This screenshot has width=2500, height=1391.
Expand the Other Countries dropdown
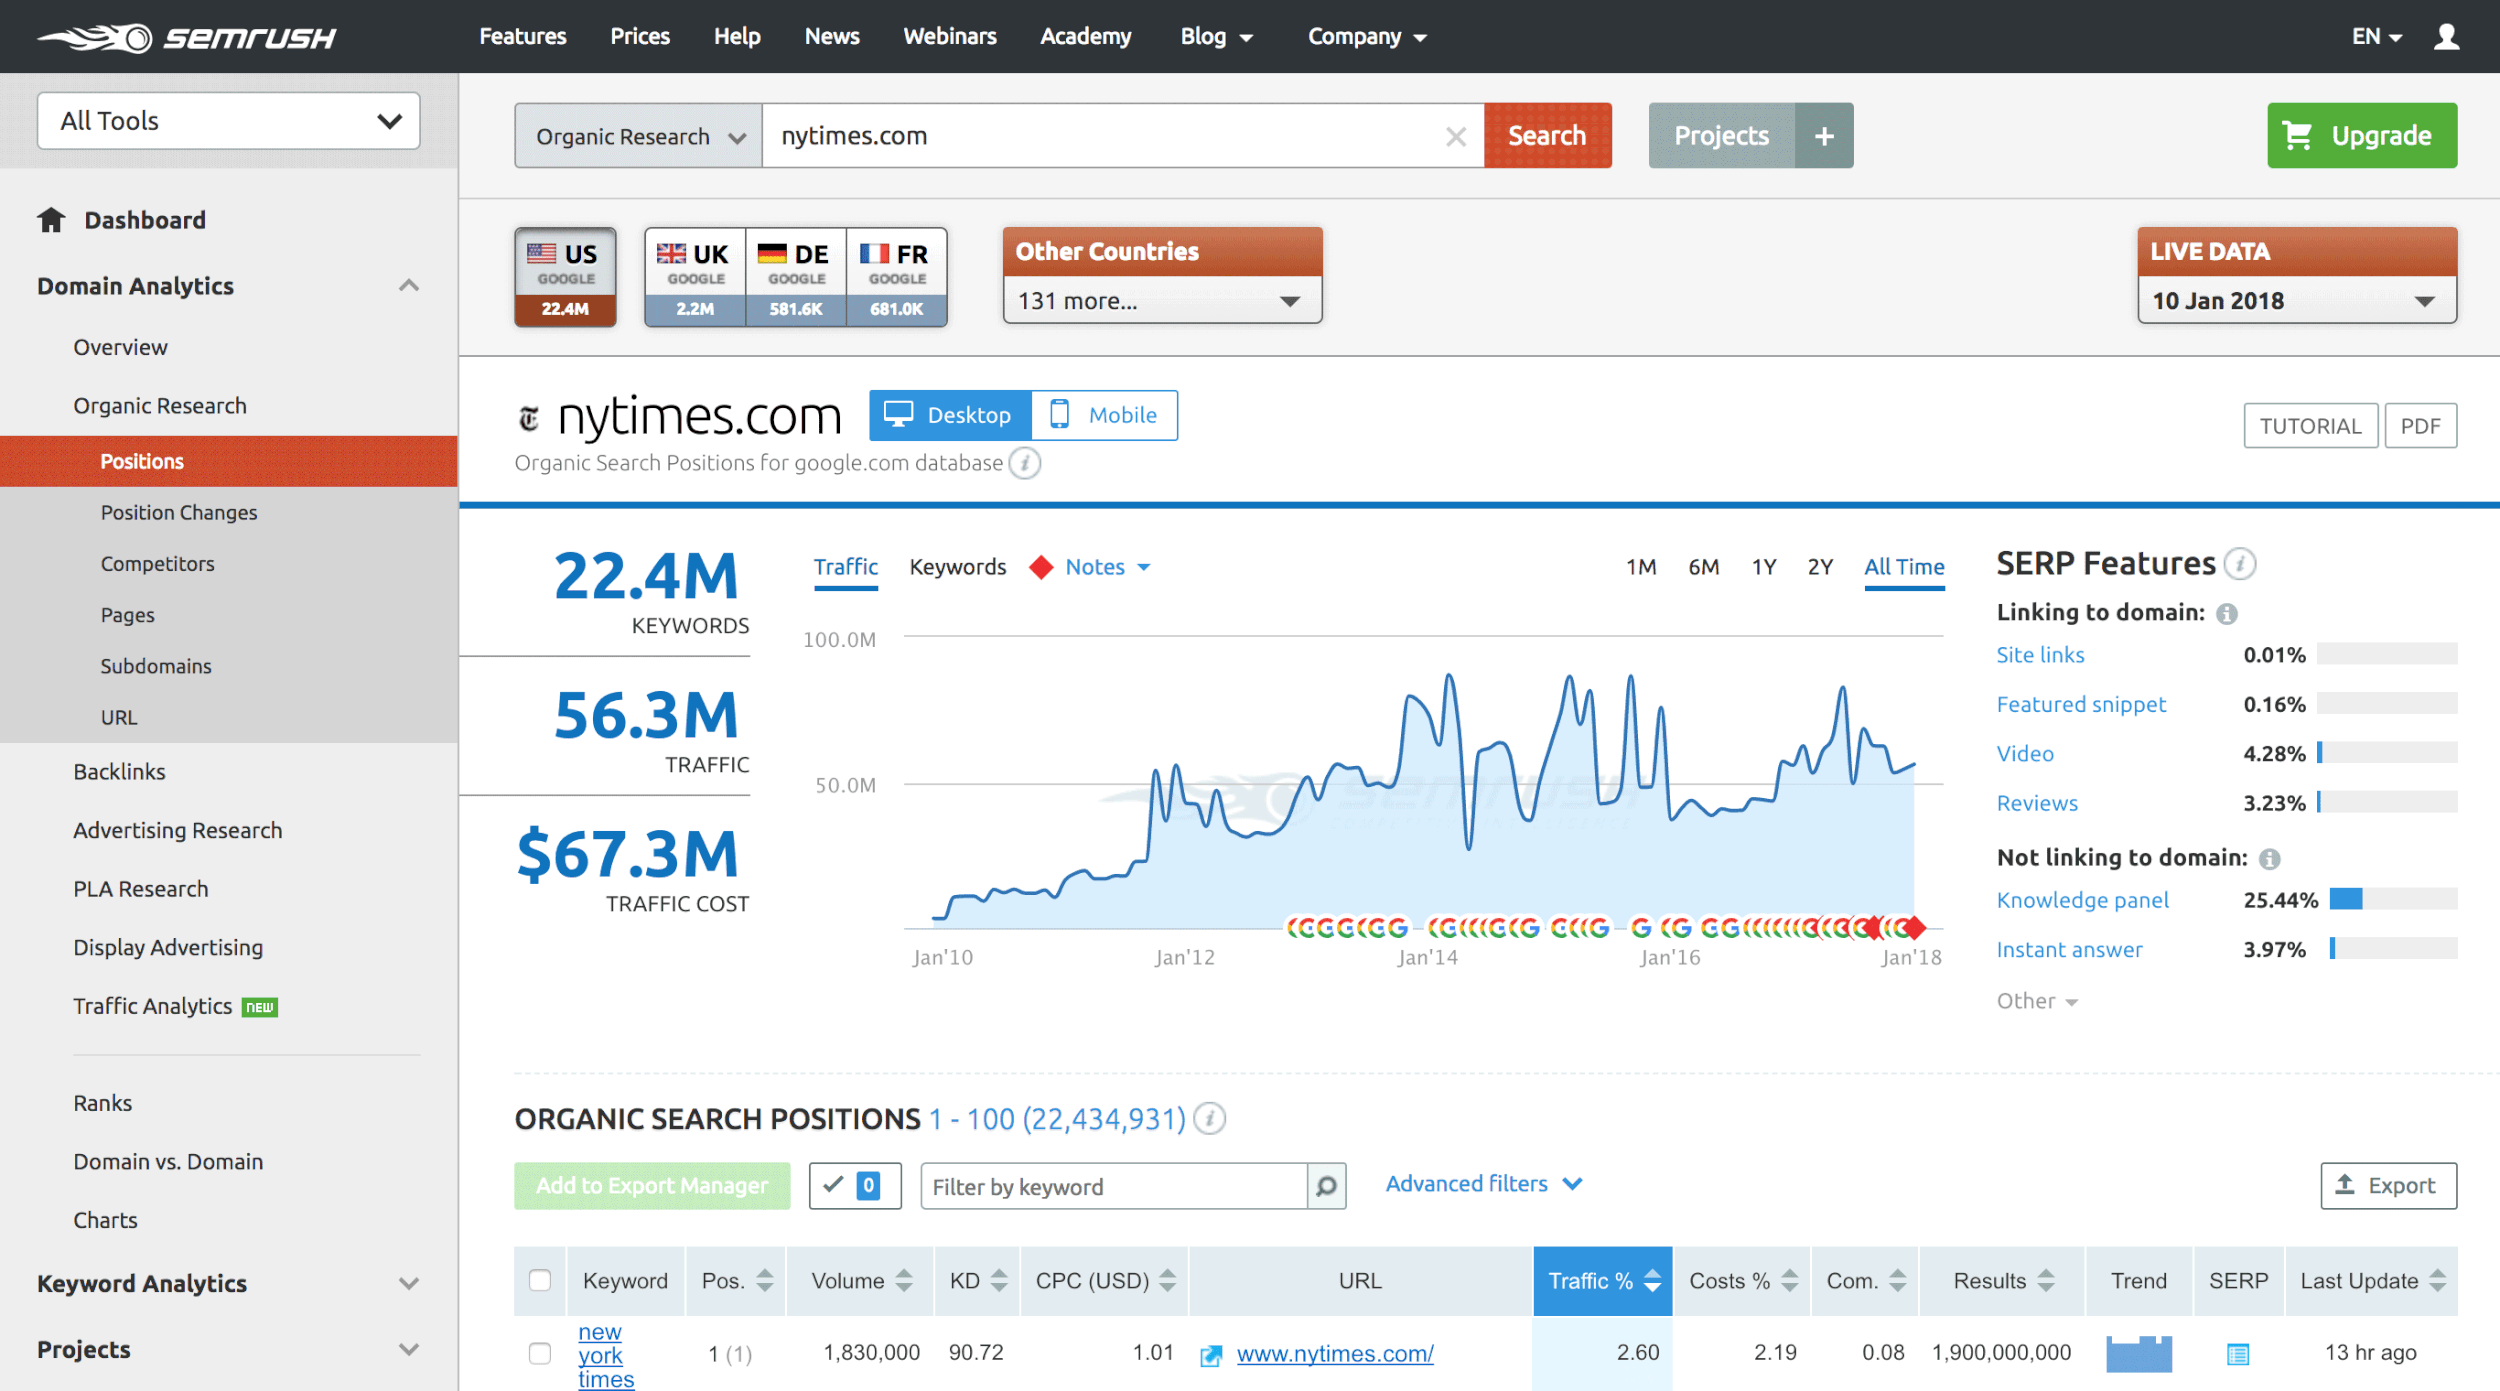(x=1162, y=301)
